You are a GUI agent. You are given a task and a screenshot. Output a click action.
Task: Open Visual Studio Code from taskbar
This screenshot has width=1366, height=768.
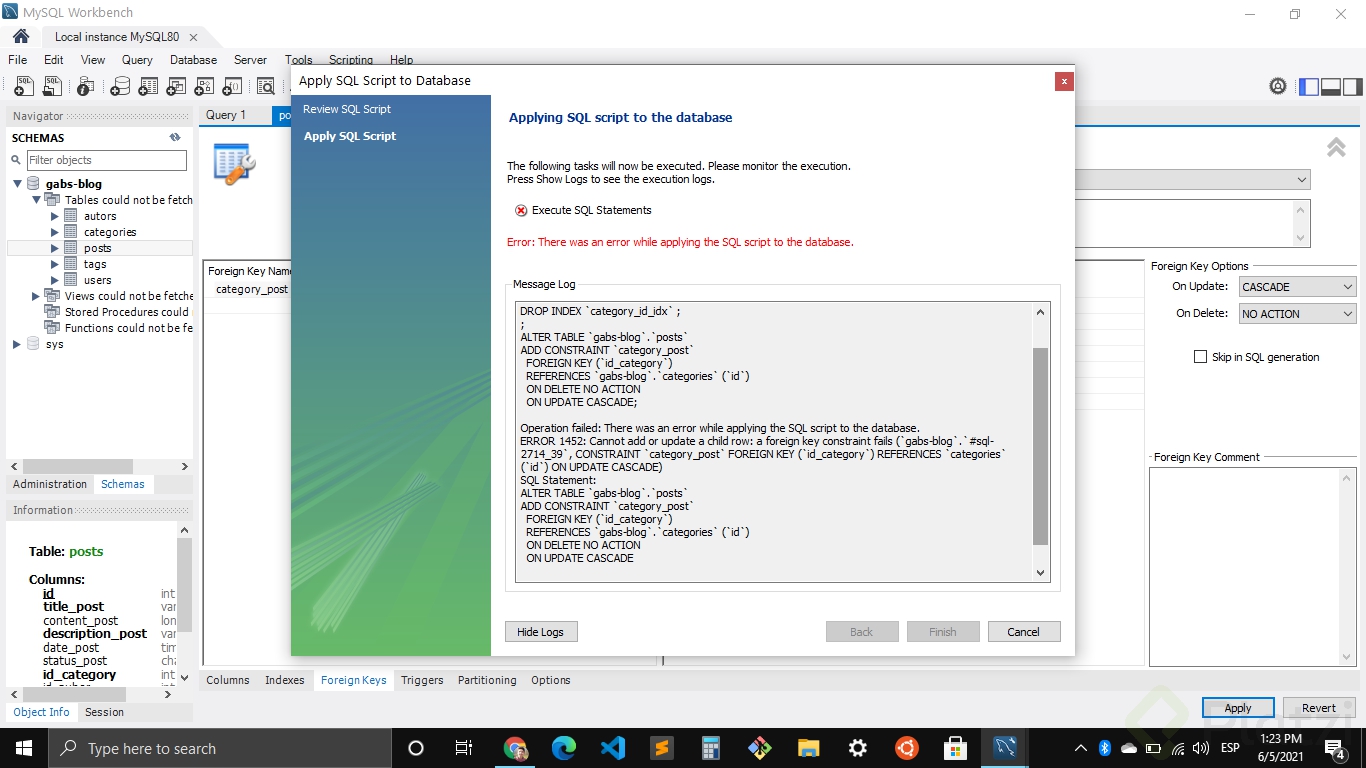[x=613, y=748]
